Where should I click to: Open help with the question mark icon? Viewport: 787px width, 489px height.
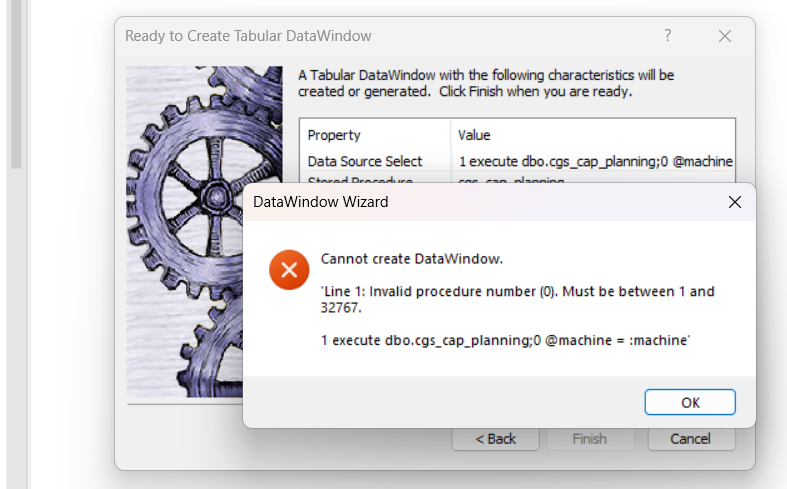[668, 36]
